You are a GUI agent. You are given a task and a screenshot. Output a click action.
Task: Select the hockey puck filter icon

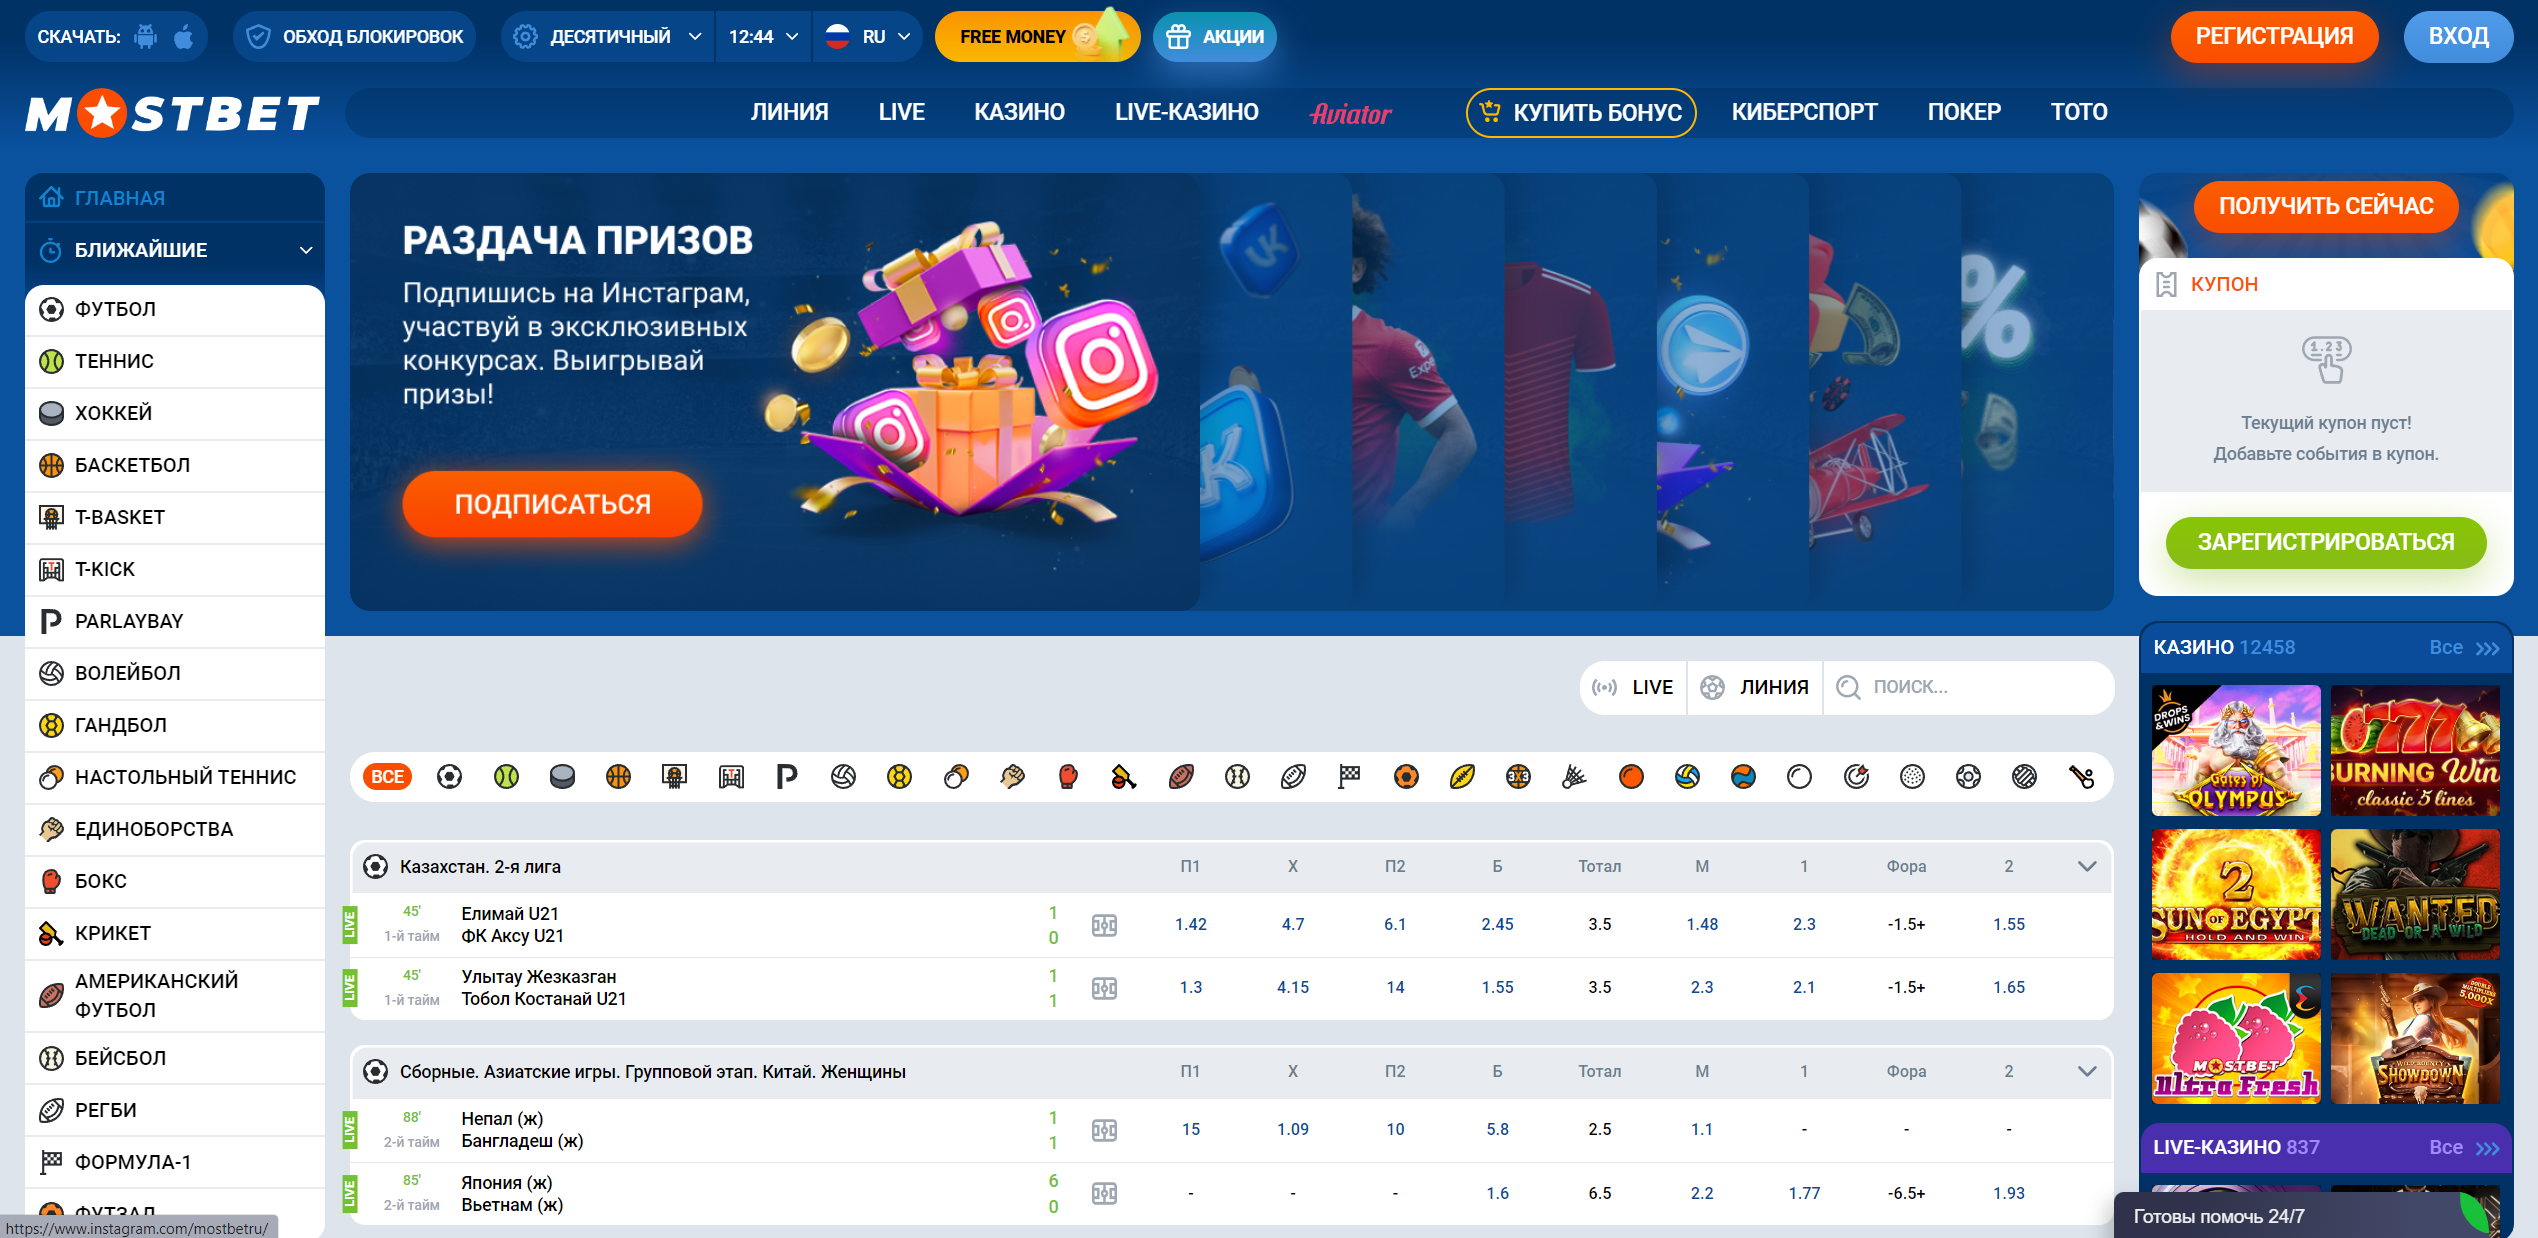562,777
